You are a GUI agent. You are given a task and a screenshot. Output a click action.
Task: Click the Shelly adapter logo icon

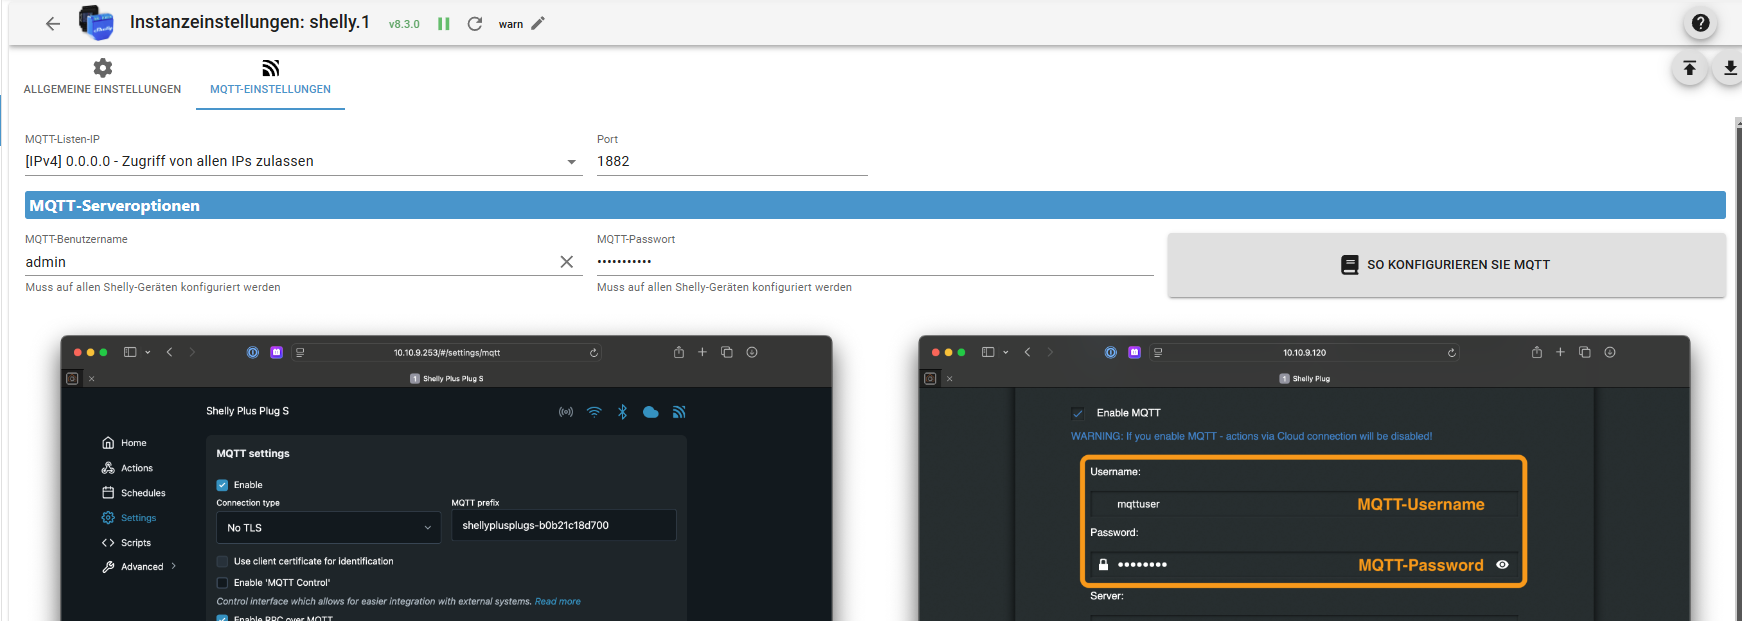[96, 23]
